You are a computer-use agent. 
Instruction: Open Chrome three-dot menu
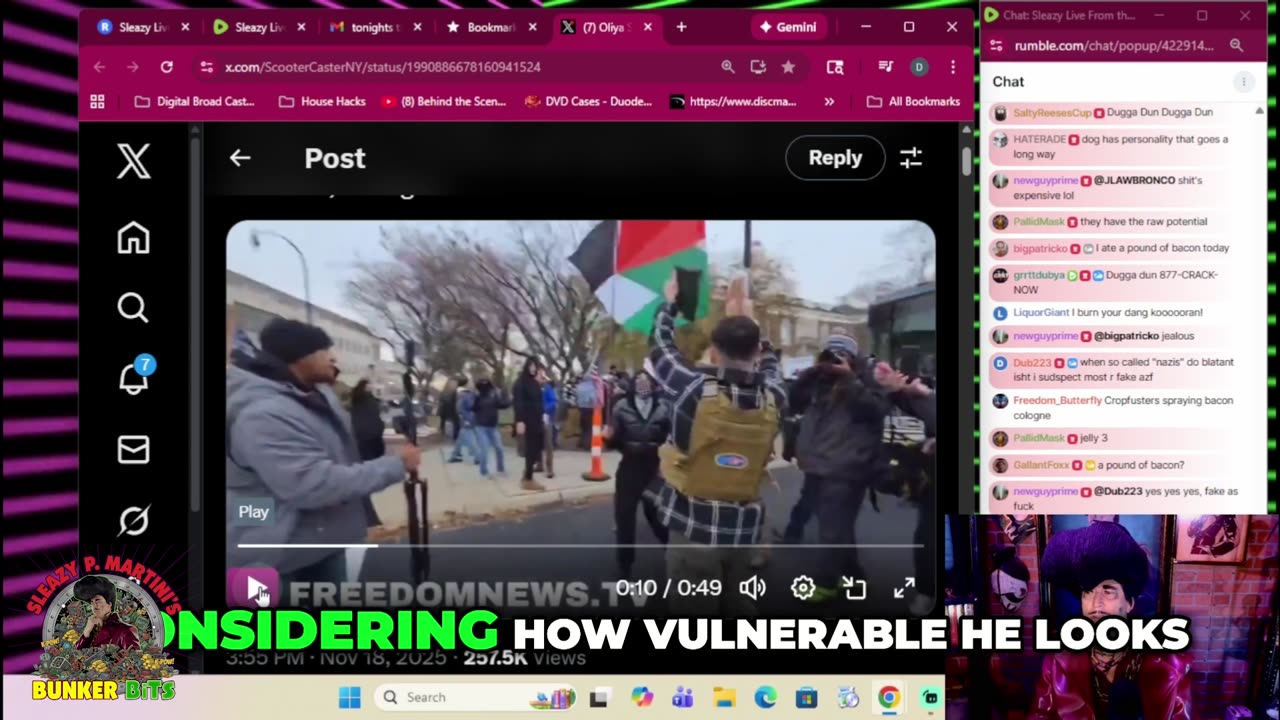tap(952, 67)
